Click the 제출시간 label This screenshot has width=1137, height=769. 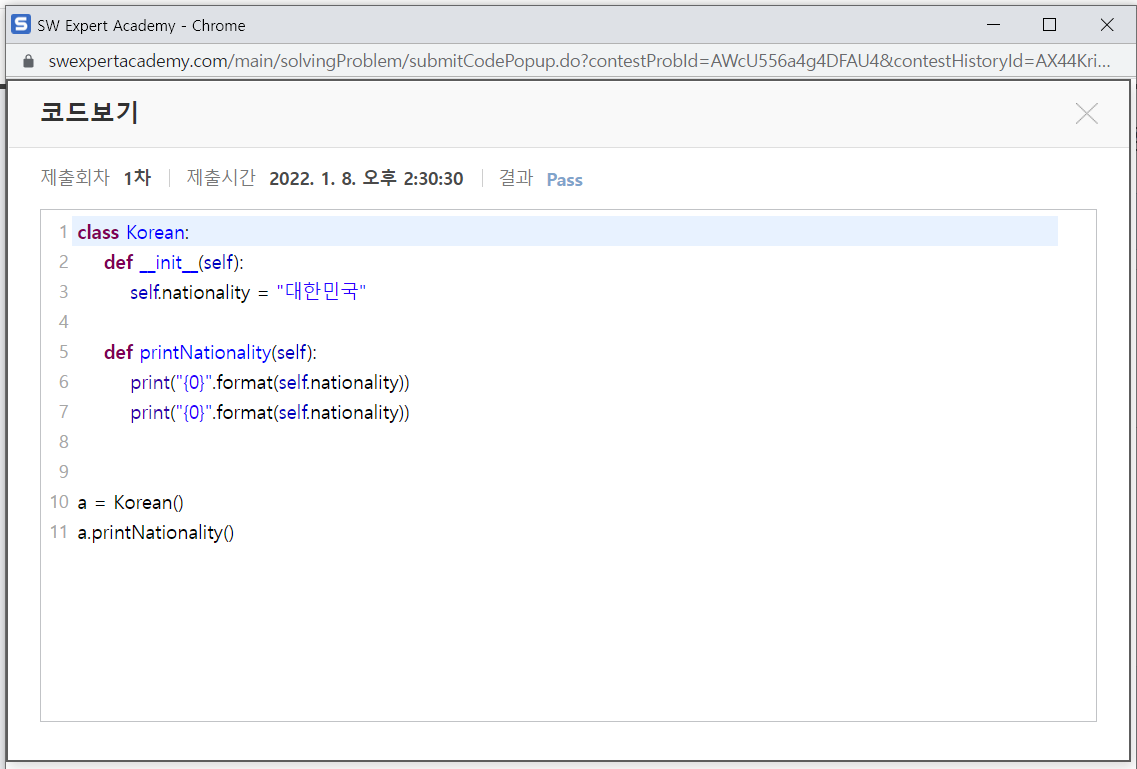click(x=221, y=178)
